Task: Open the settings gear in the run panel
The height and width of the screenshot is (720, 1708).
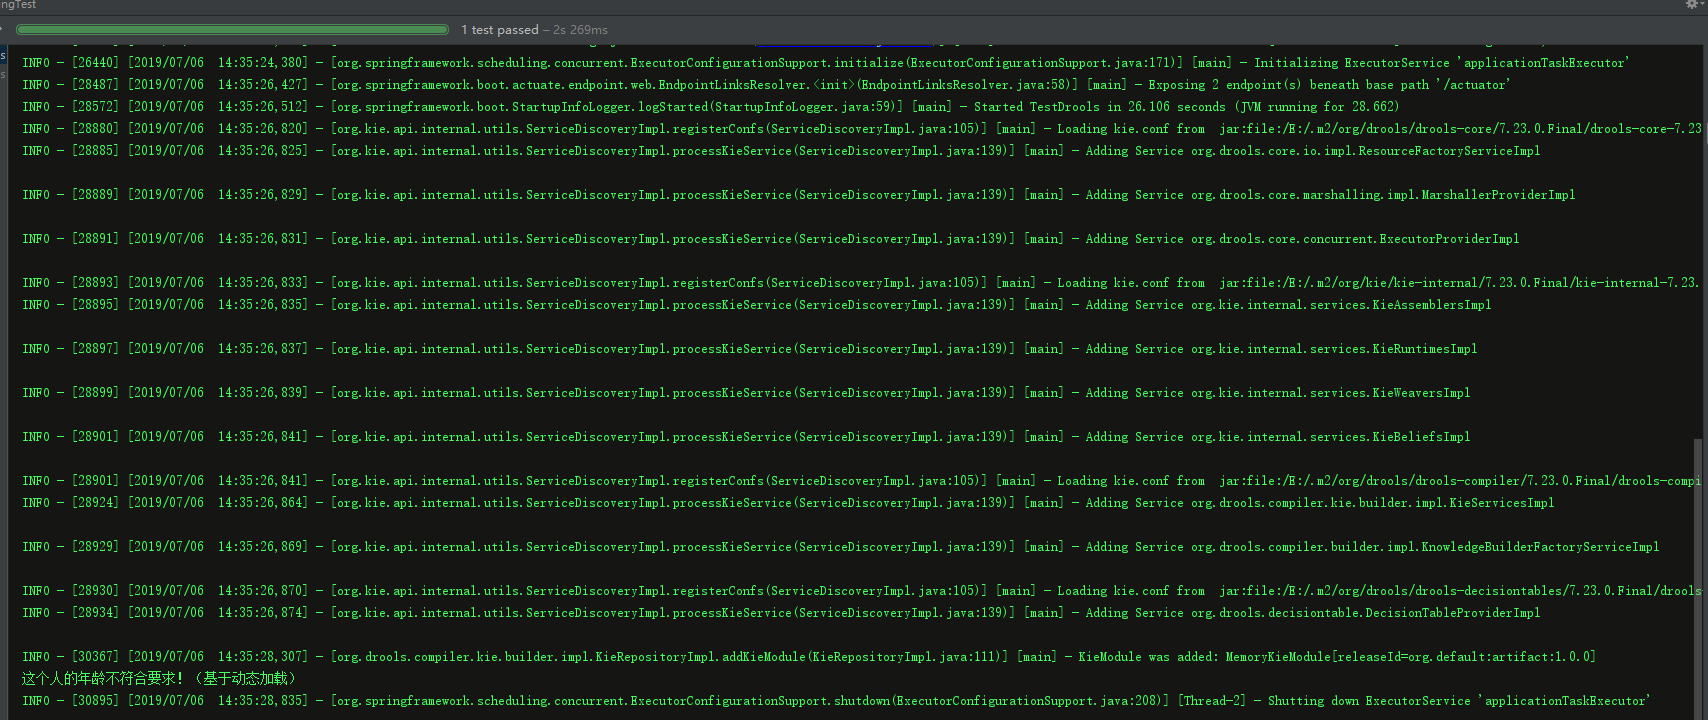Action: [x=1691, y=5]
